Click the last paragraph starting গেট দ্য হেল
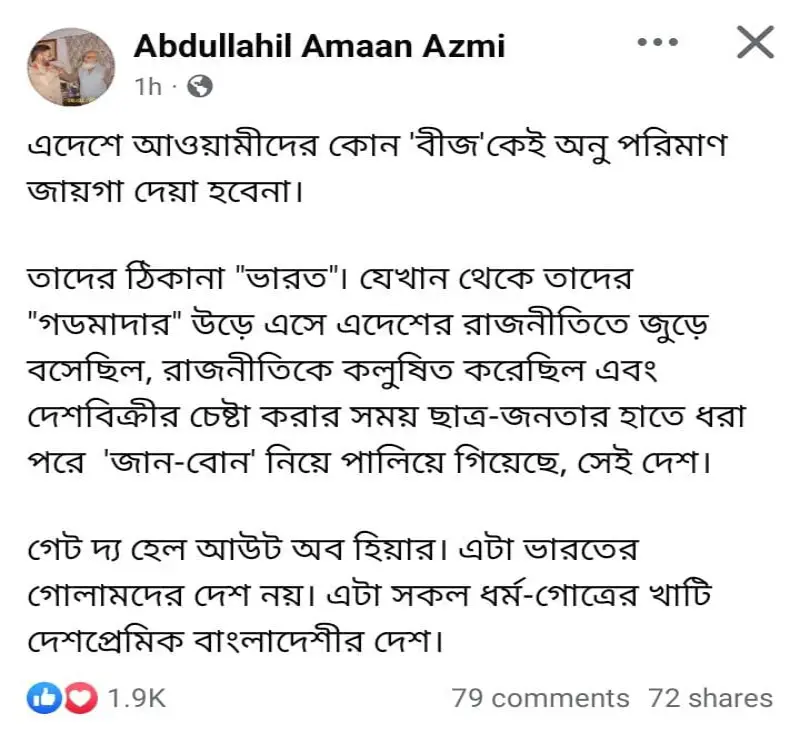 [369, 595]
